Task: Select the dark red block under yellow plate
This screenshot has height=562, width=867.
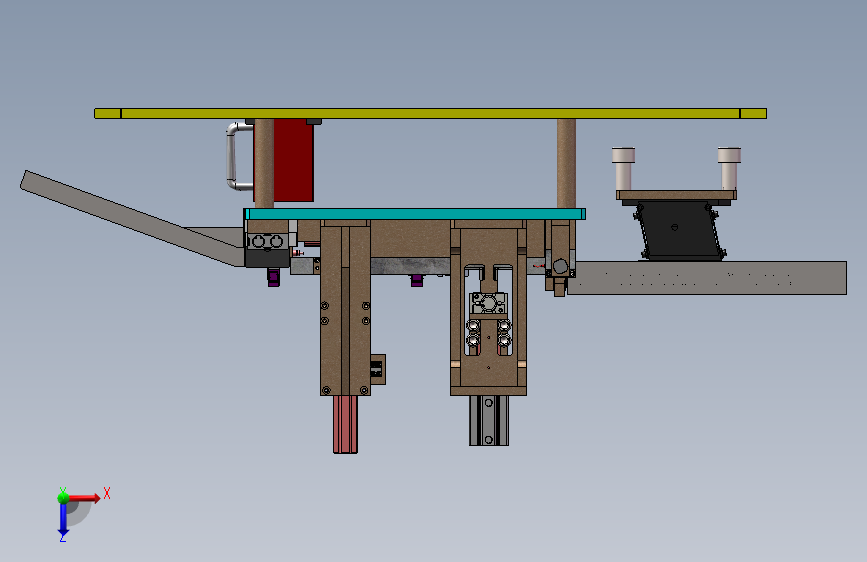Action: 294,160
